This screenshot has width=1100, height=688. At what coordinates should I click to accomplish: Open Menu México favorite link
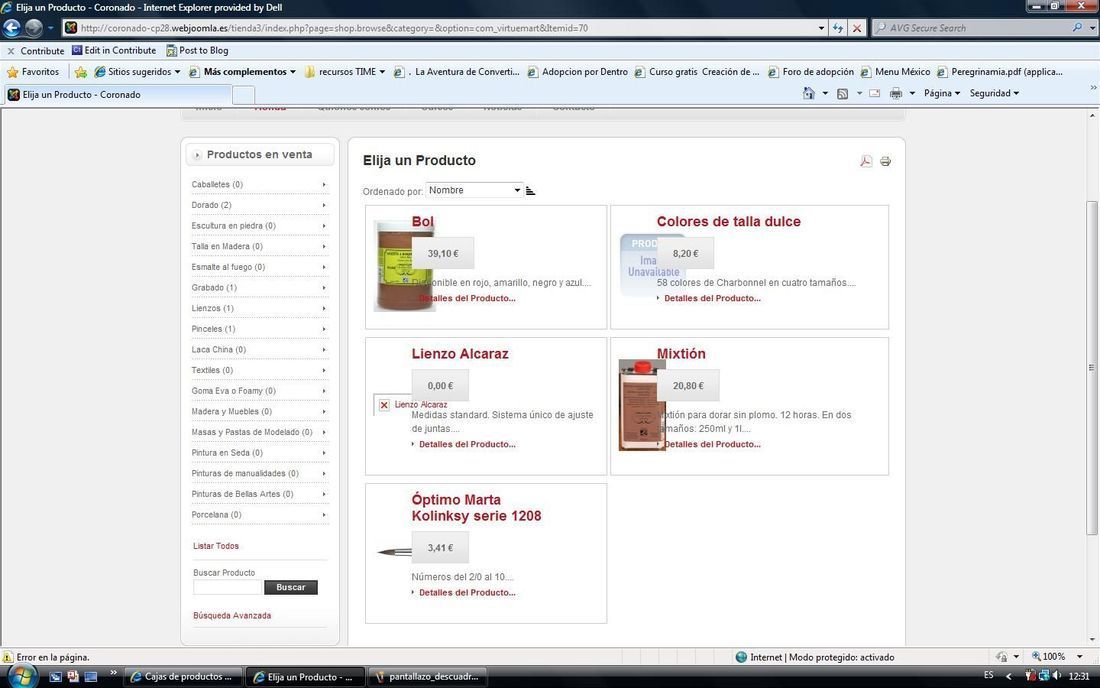[x=895, y=72]
